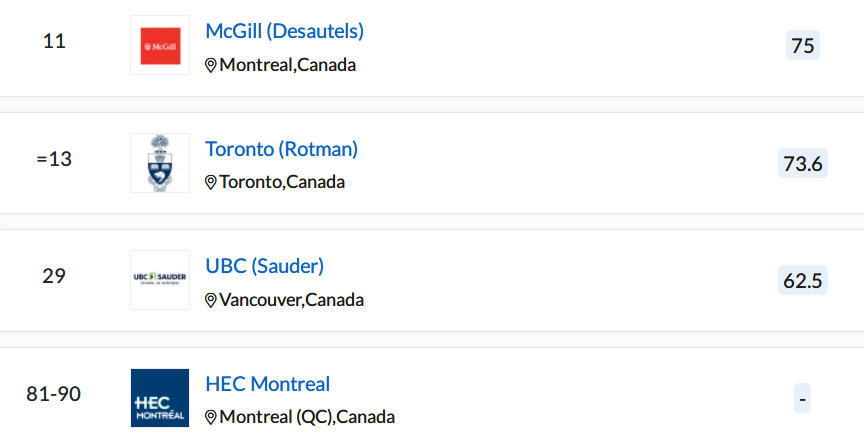Click the =13 rank label
Viewport: 864px width, 441px height.
click(x=54, y=159)
